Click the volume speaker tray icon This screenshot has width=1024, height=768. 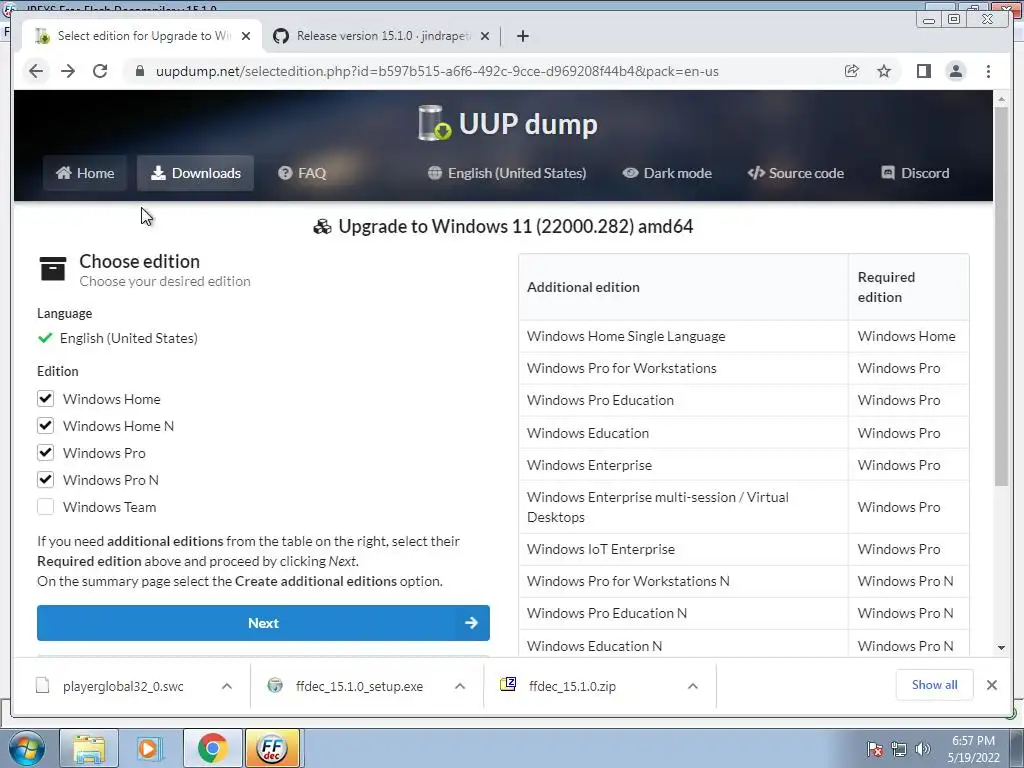point(923,749)
